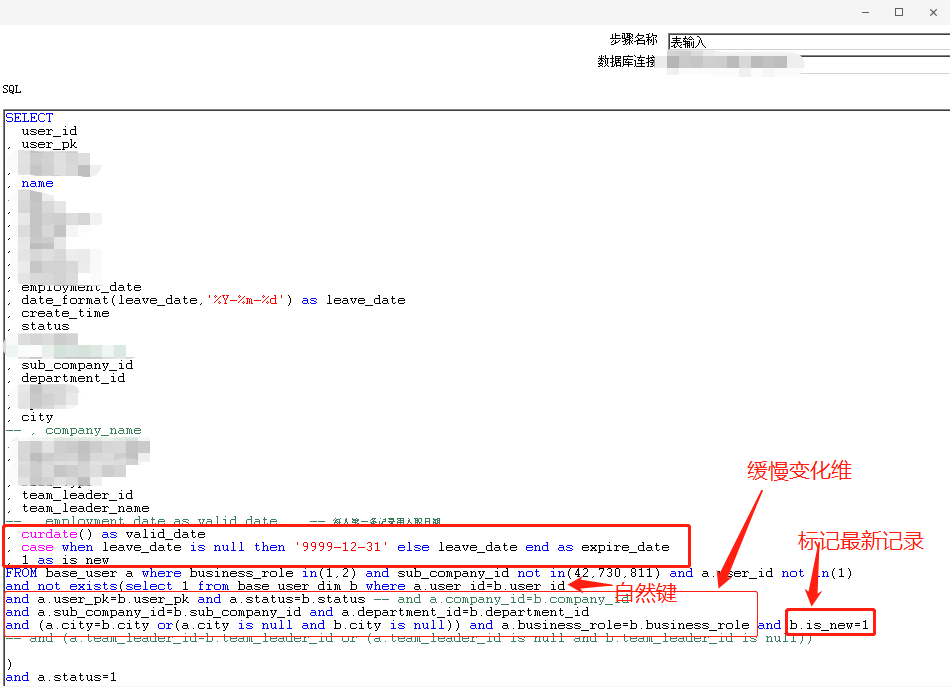
Task: Minimize the table input dialog window
Action: coord(865,12)
